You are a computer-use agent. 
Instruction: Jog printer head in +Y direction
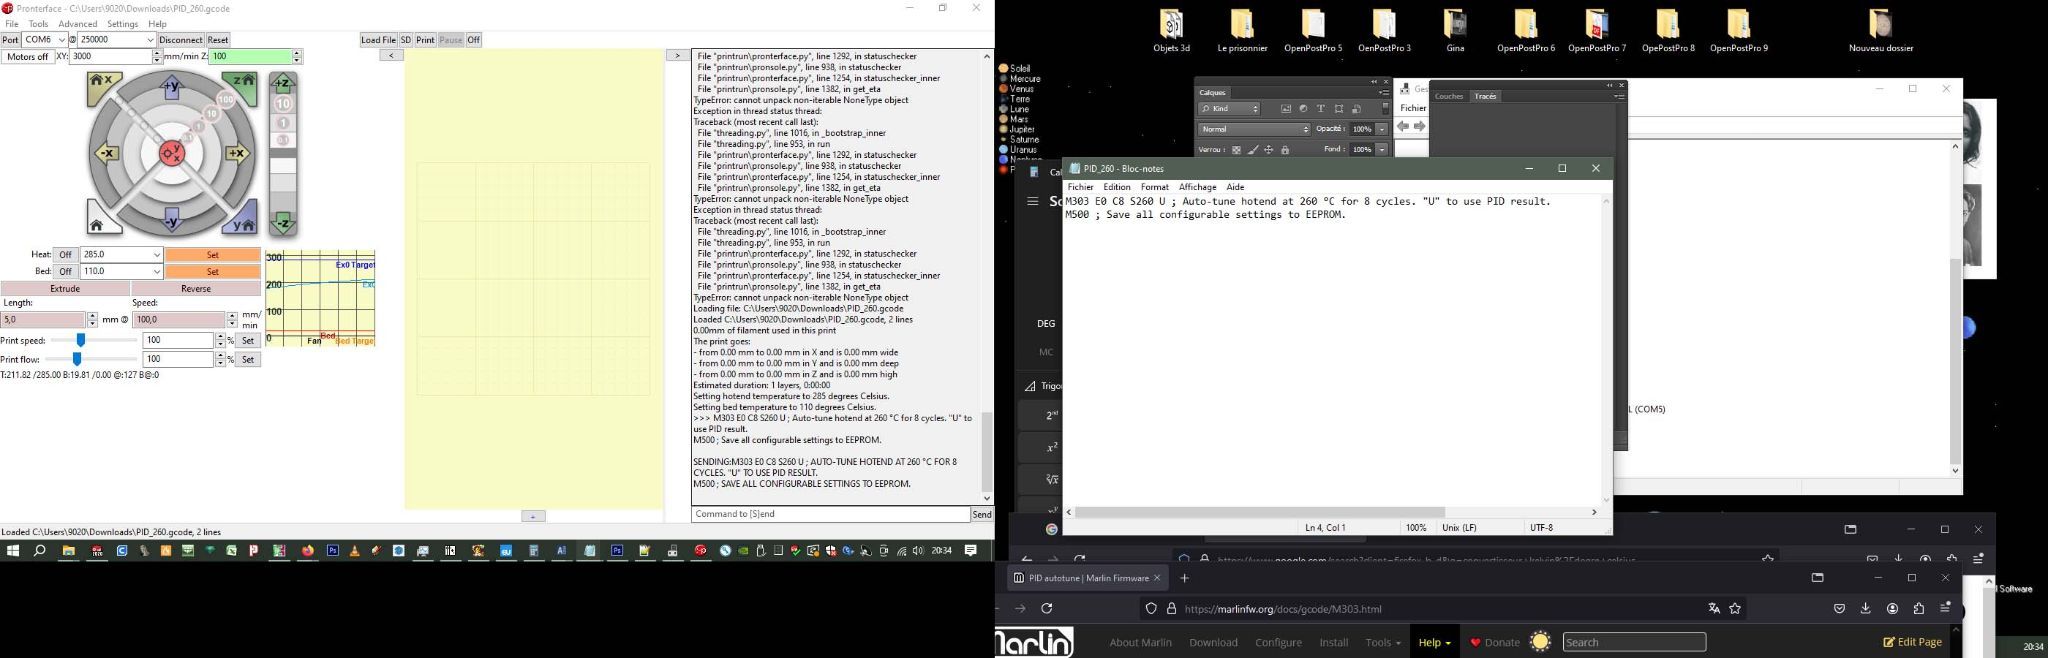(x=172, y=87)
